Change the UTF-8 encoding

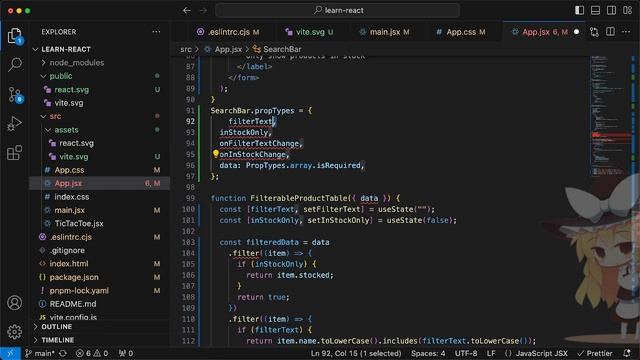tap(466, 353)
